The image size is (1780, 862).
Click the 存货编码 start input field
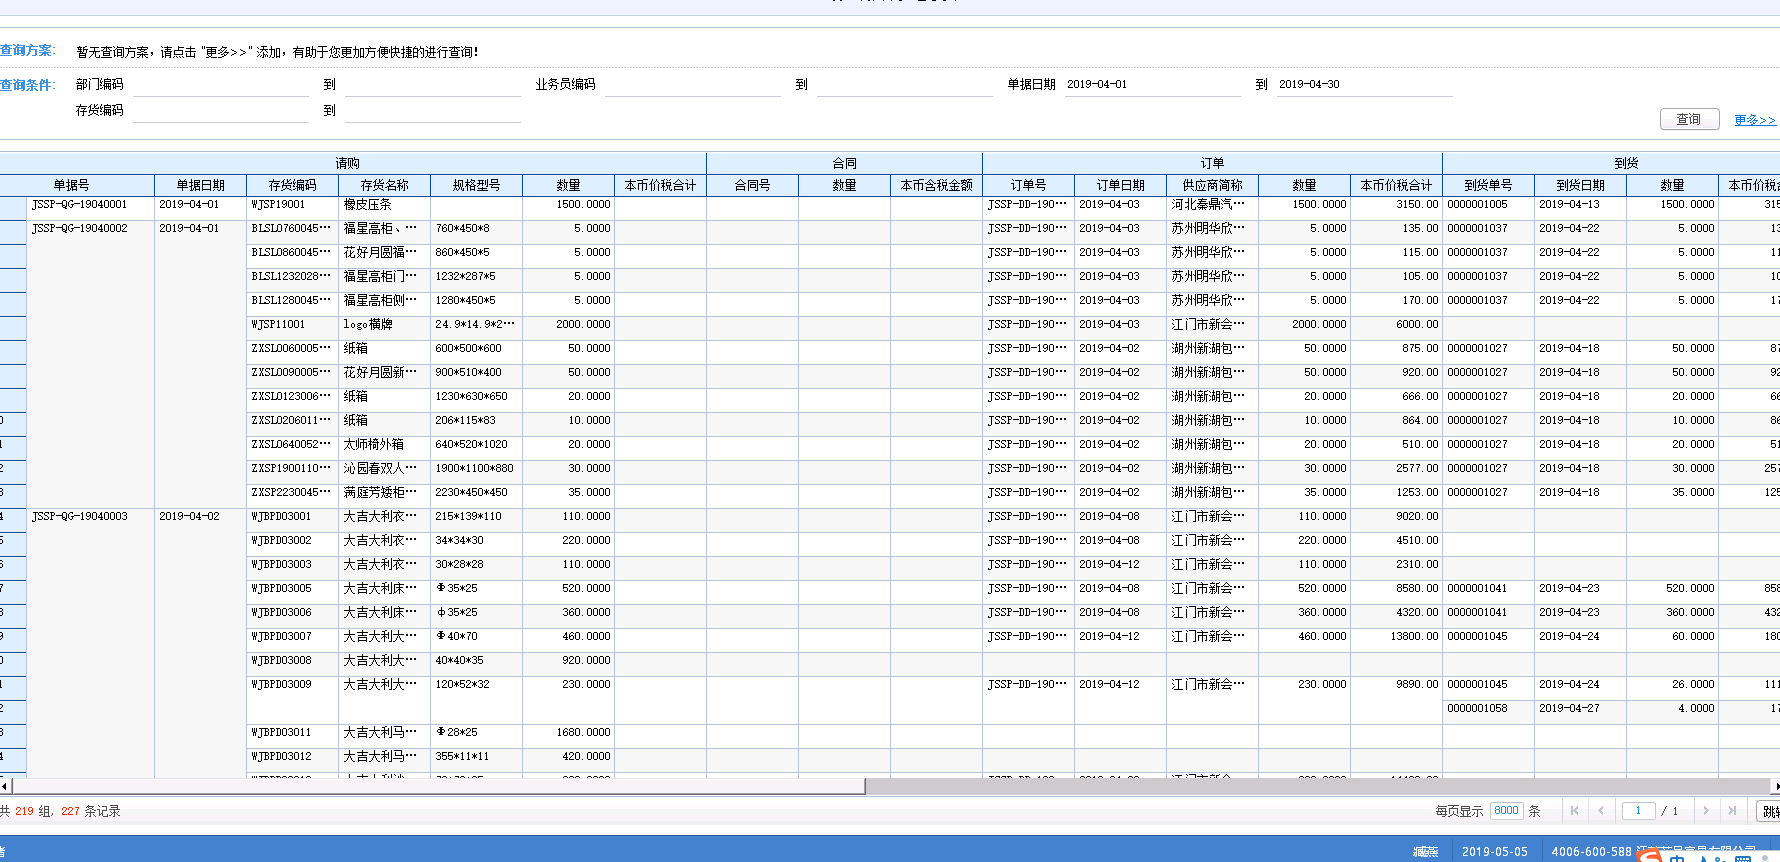point(220,111)
